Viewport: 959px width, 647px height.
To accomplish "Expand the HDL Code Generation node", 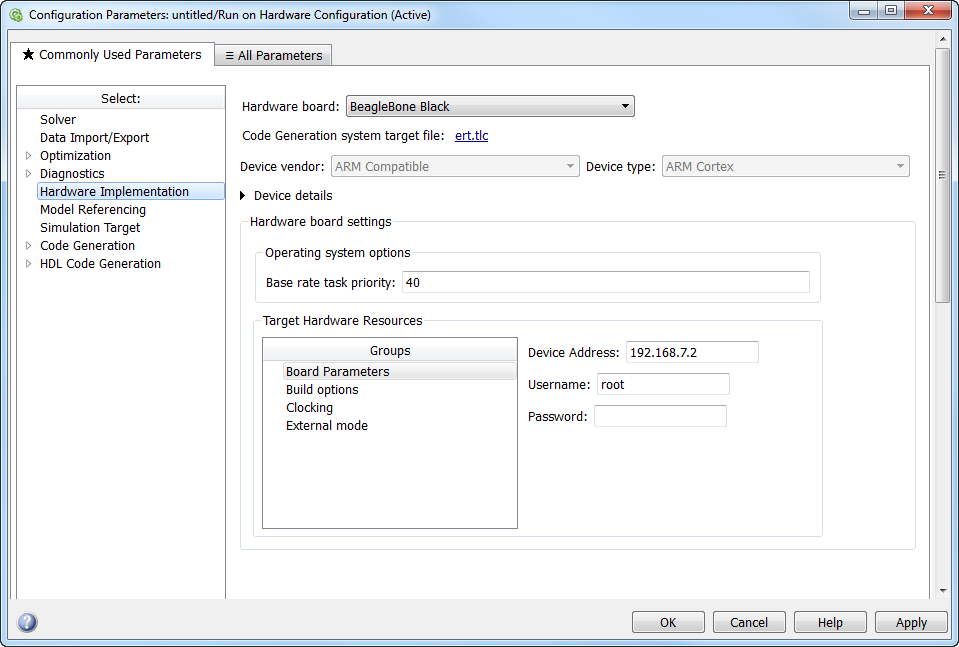I will [28, 264].
